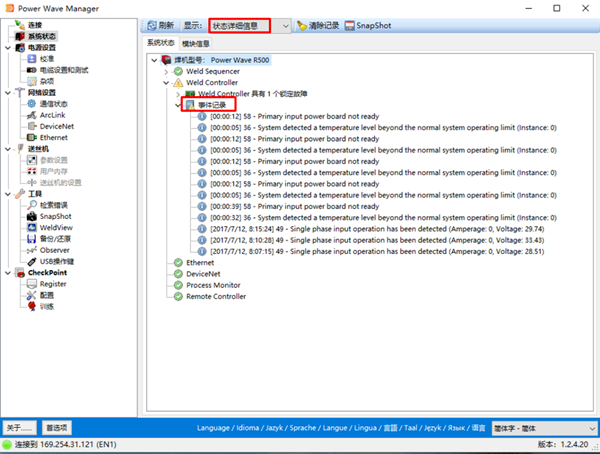The height and width of the screenshot is (454, 600).
Task: Switch to the 模块信息 tab
Action: point(196,44)
